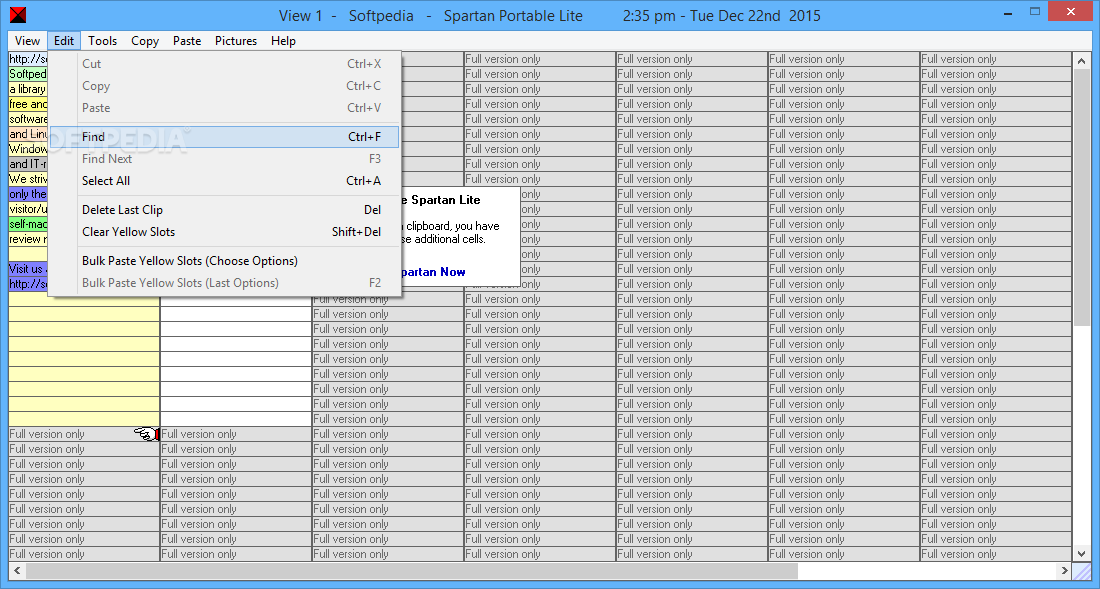
Task: Select the 'a library' clip cell
Action: pos(28,89)
